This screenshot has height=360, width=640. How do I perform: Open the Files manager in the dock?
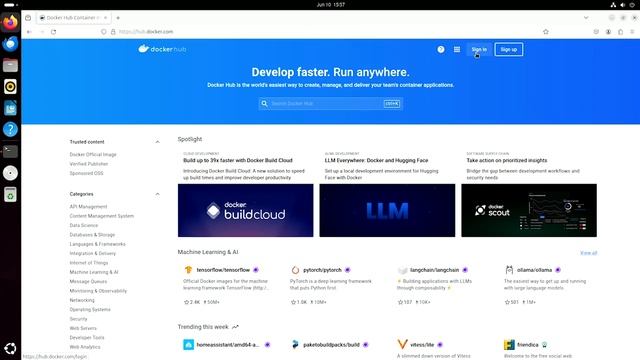pos(10,65)
